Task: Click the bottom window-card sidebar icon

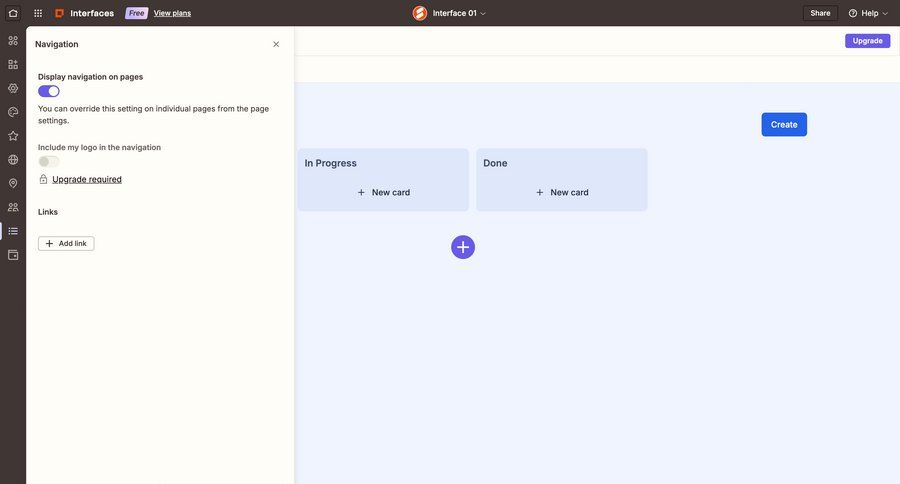Action: point(13,255)
